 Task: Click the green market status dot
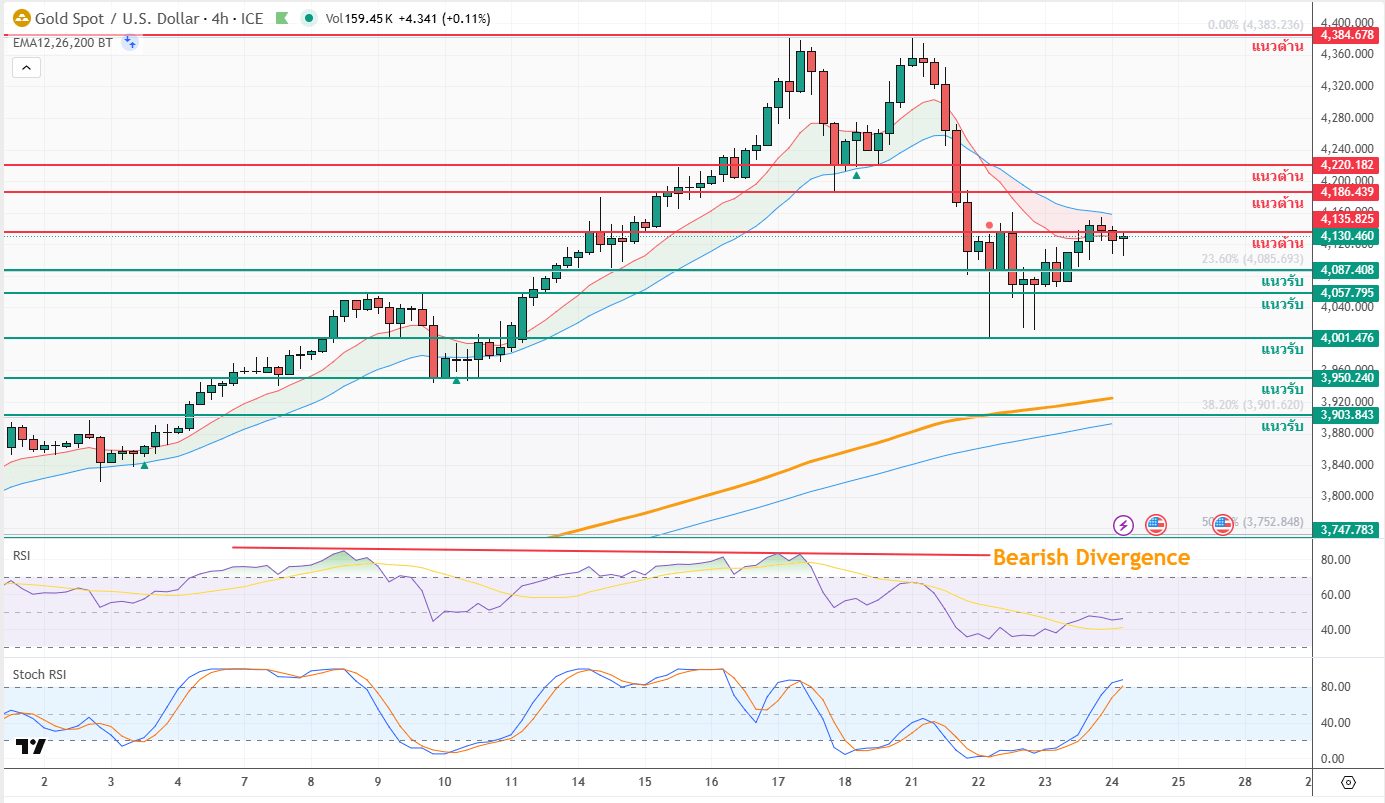click(309, 18)
